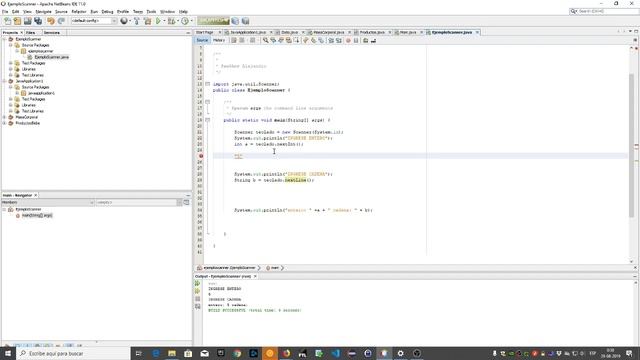The width and height of the screenshot is (640, 360).
Task: Expand the MasaCorporal project node
Action: pyautogui.click(x=4, y=117)
